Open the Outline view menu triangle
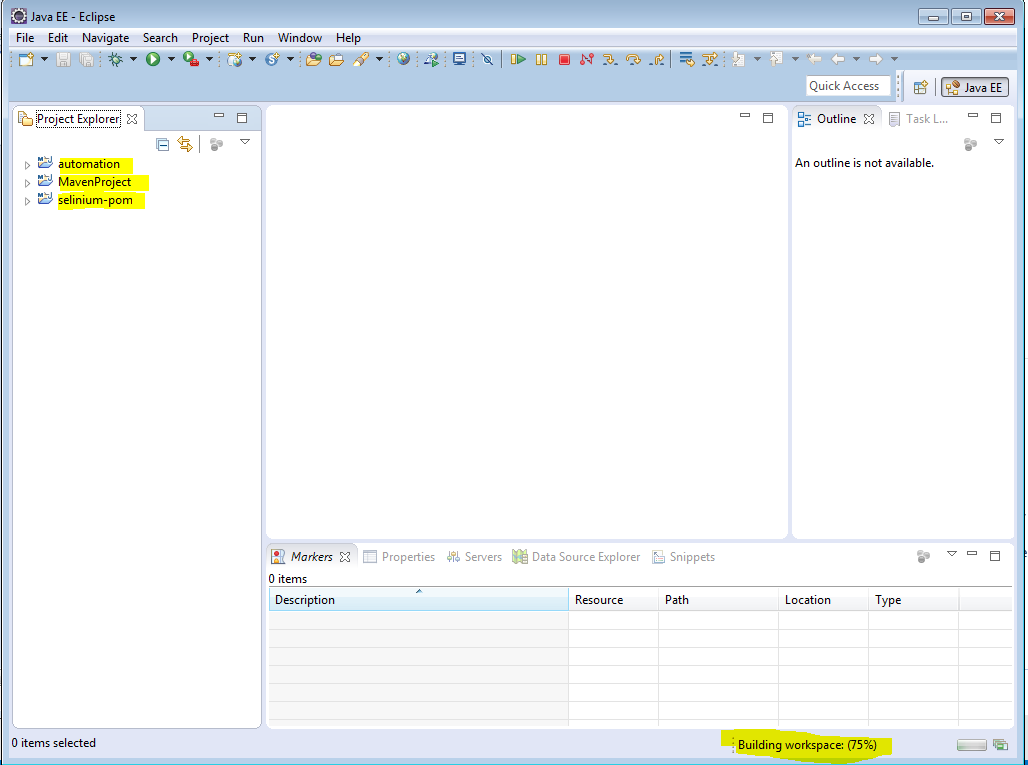Screen dimensions: 1028x765 998,142
